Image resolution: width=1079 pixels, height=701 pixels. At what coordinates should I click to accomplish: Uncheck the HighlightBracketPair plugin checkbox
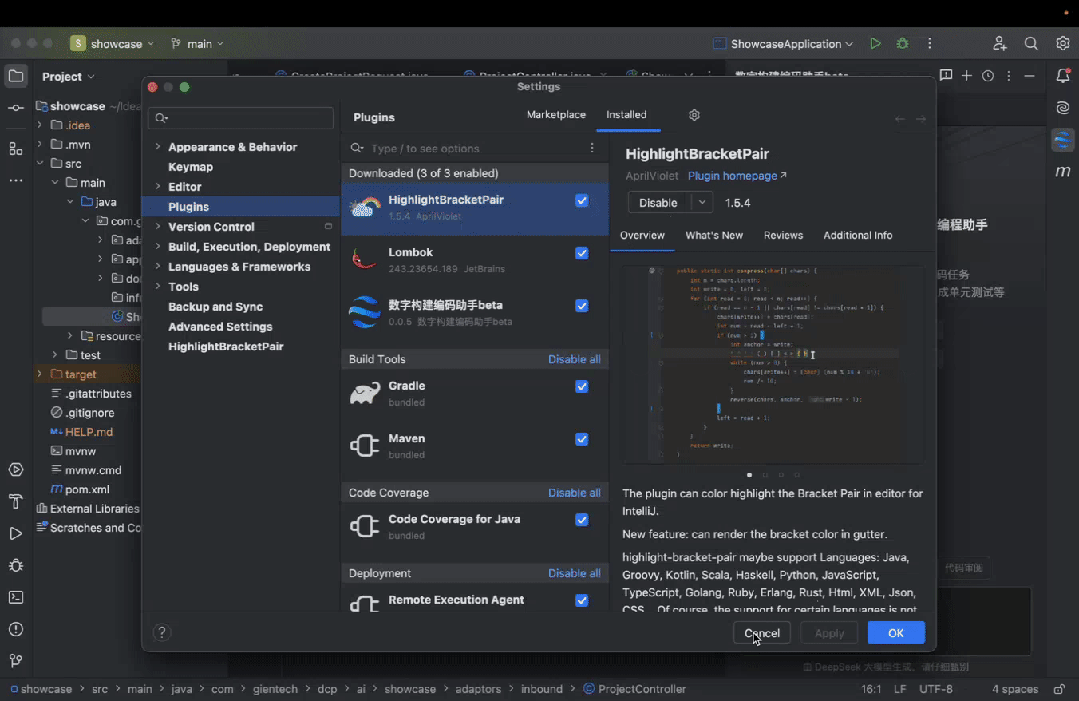pyautogui.click(x=581, y=201)
